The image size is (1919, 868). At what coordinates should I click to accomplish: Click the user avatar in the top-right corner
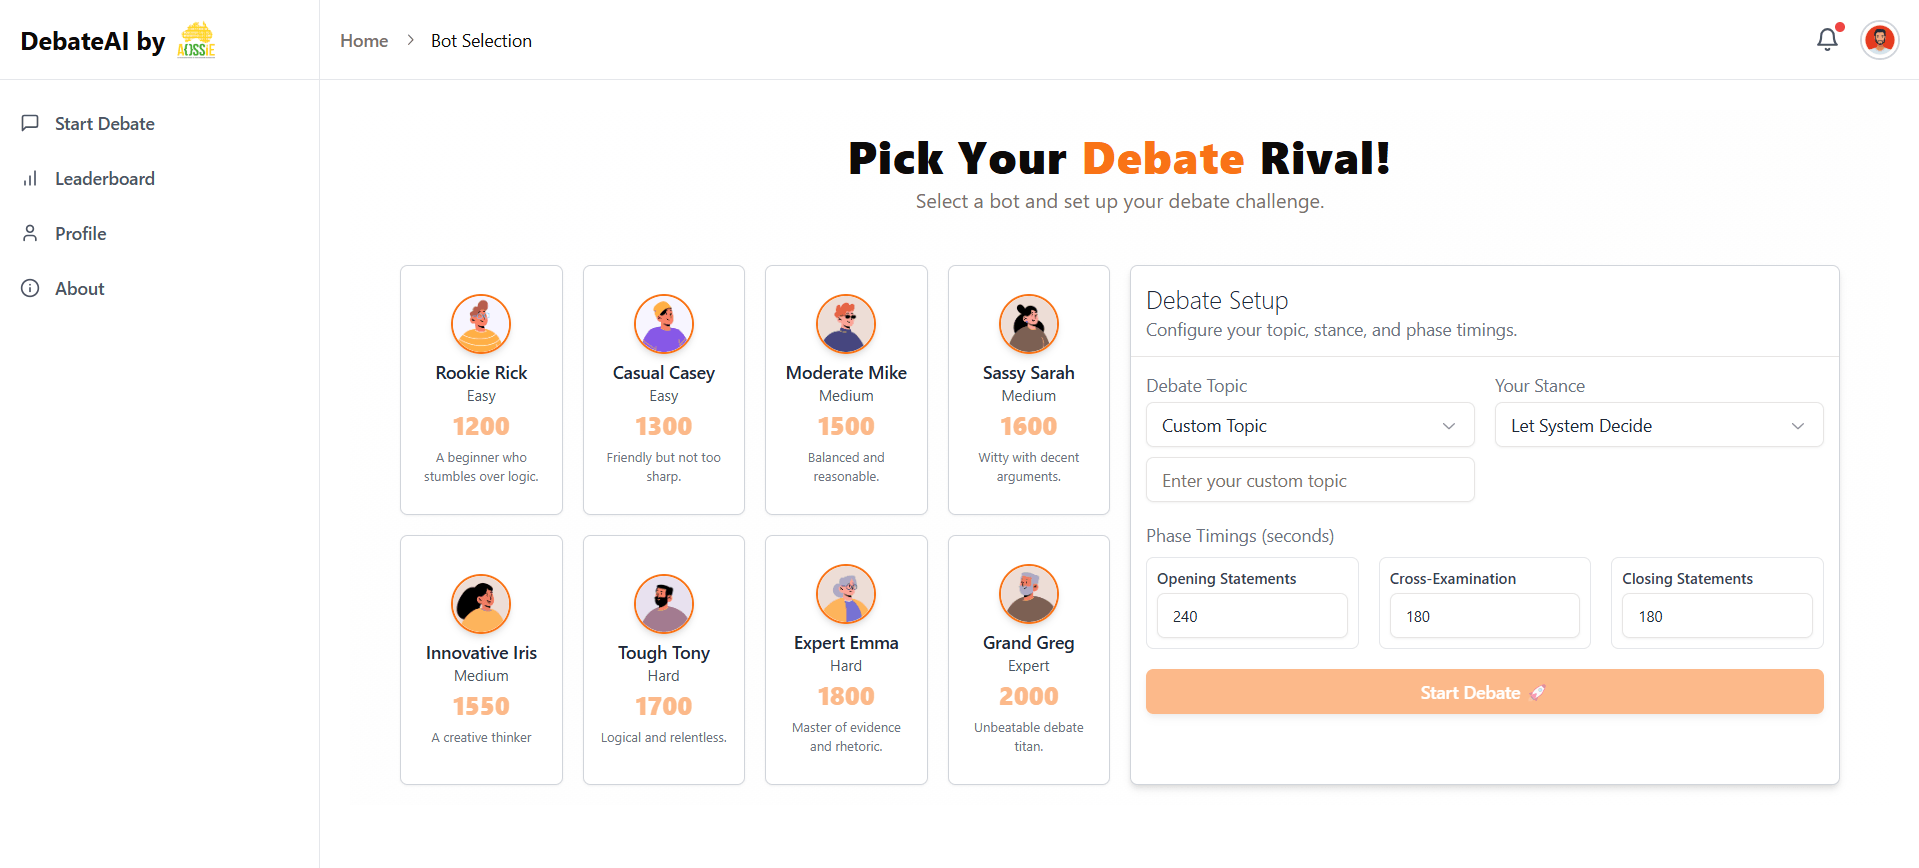[1879, 40]
